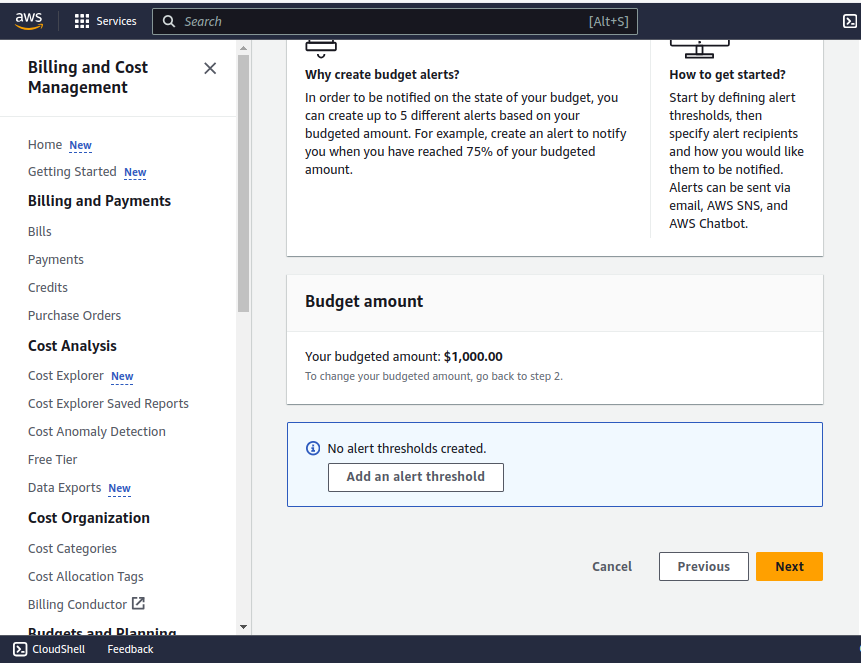Launch CloudShell from the top-right icon
The width and height of the screenshot is (861, 663).
point(850,21)
